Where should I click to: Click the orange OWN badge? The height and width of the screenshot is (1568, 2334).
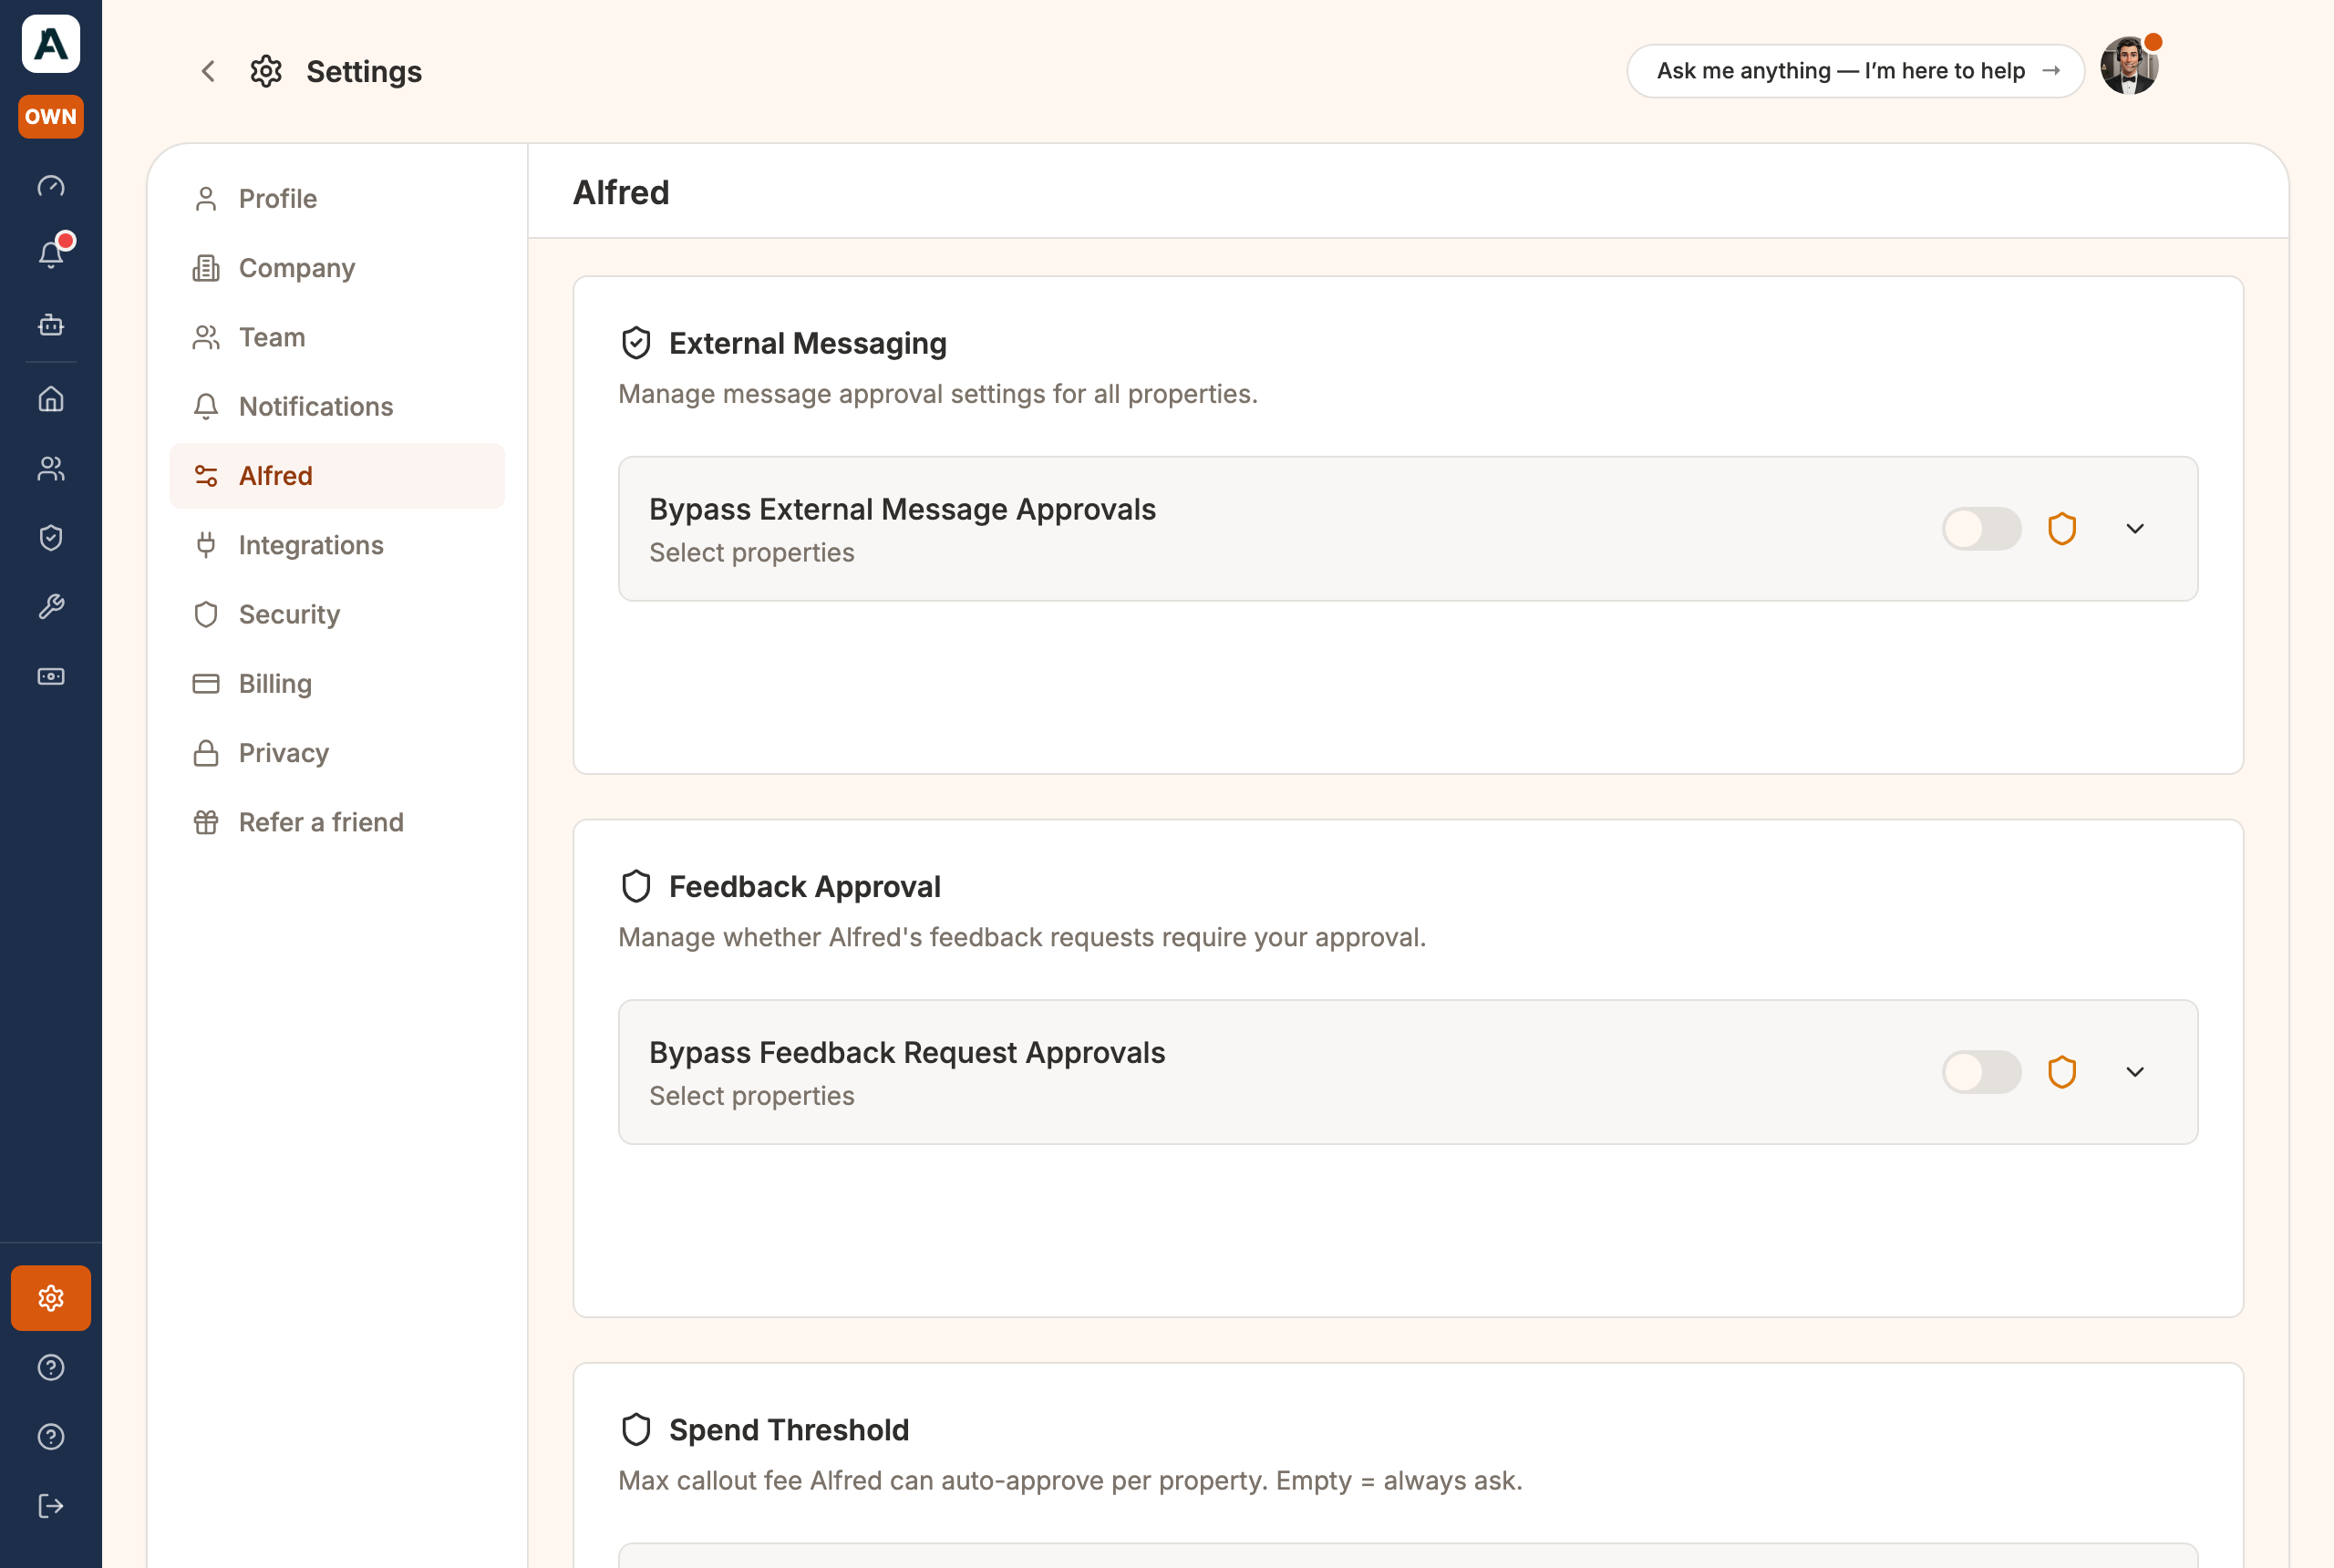51,116
